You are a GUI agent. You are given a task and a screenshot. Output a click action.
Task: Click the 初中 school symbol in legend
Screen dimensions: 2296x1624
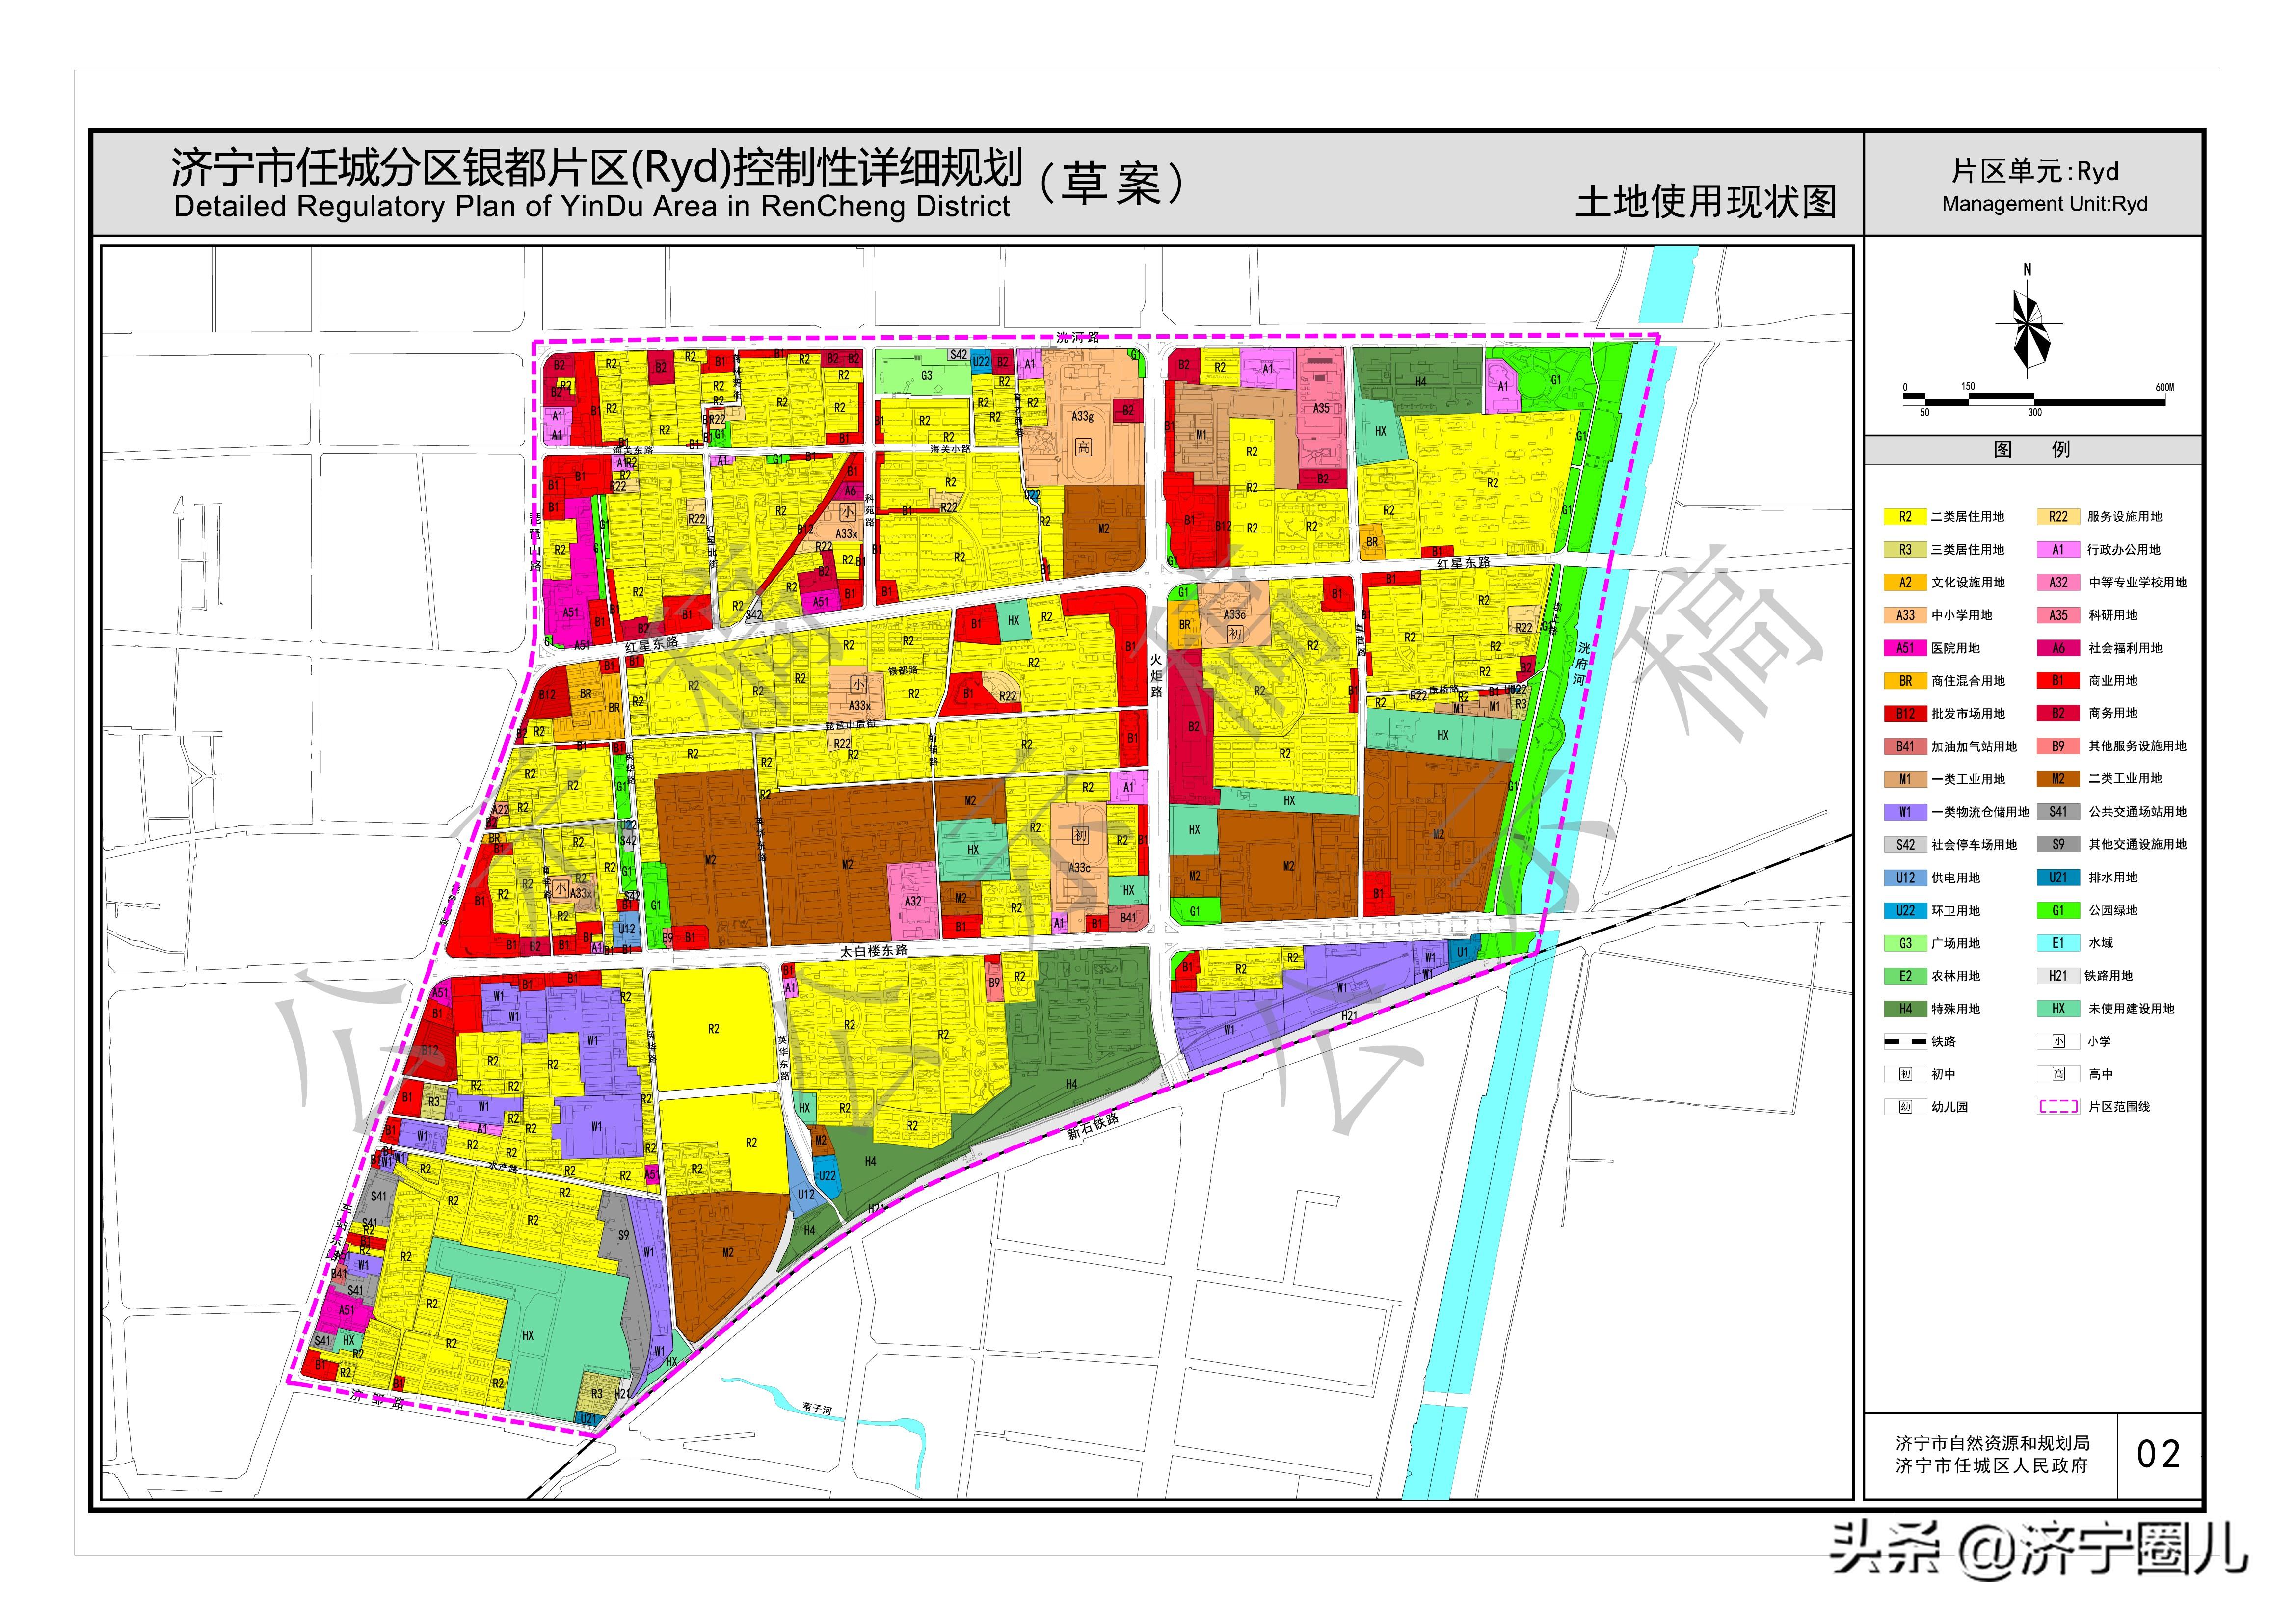click(x=1905, y=1074)
